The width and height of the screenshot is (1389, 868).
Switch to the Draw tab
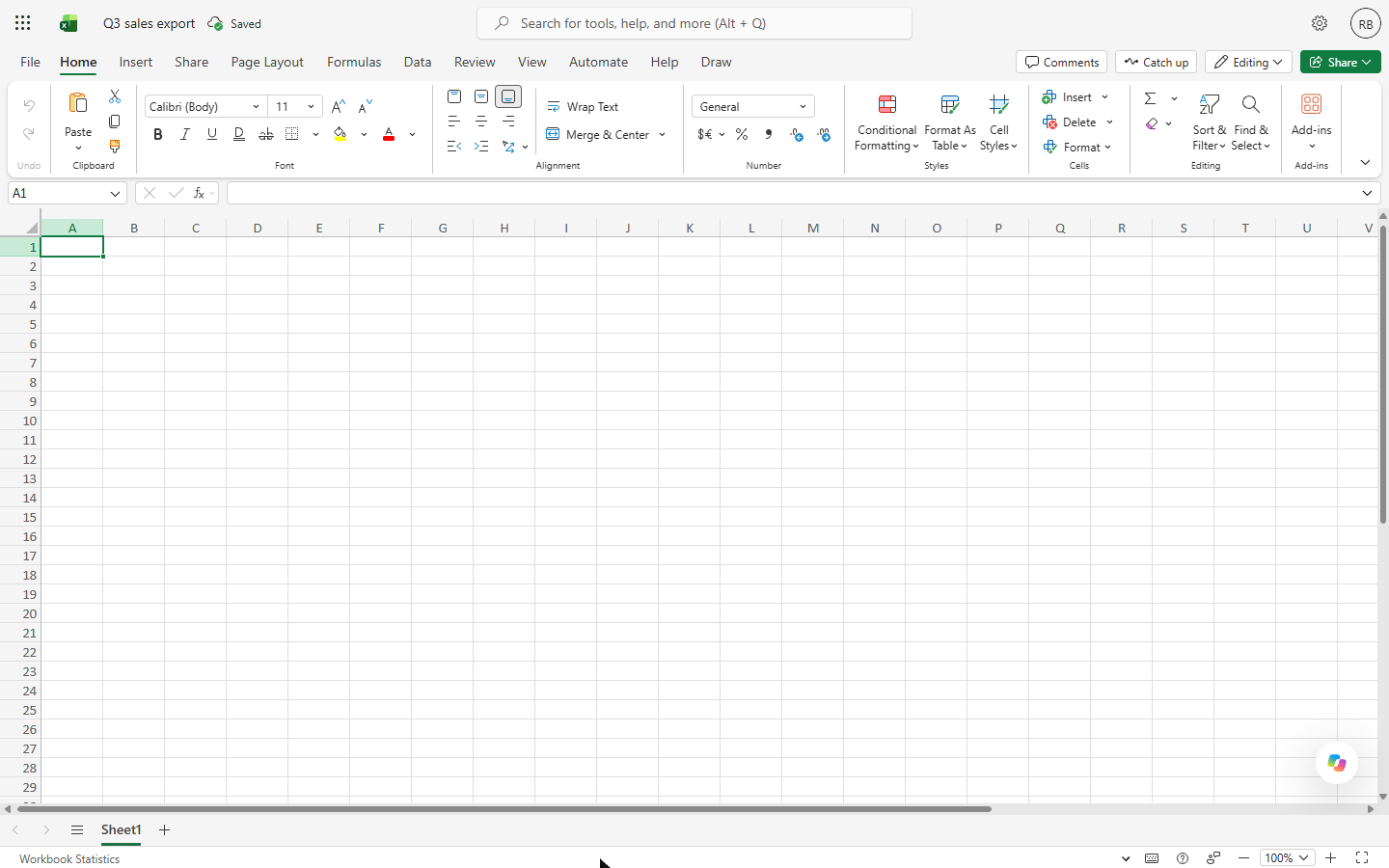point(716,62)
